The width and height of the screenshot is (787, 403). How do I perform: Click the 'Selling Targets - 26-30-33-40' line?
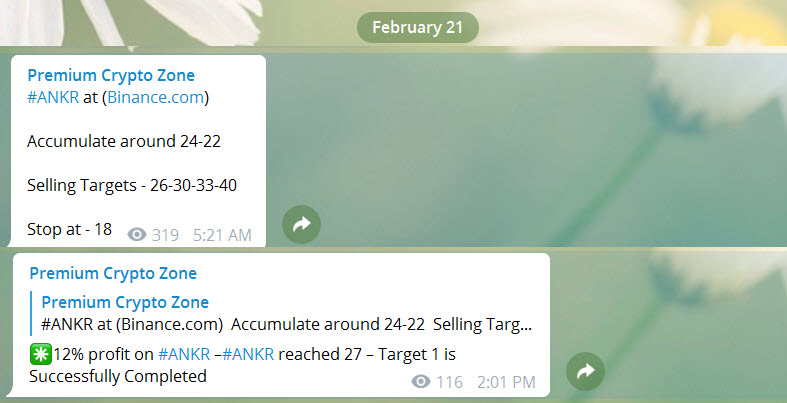pos(132,185)
